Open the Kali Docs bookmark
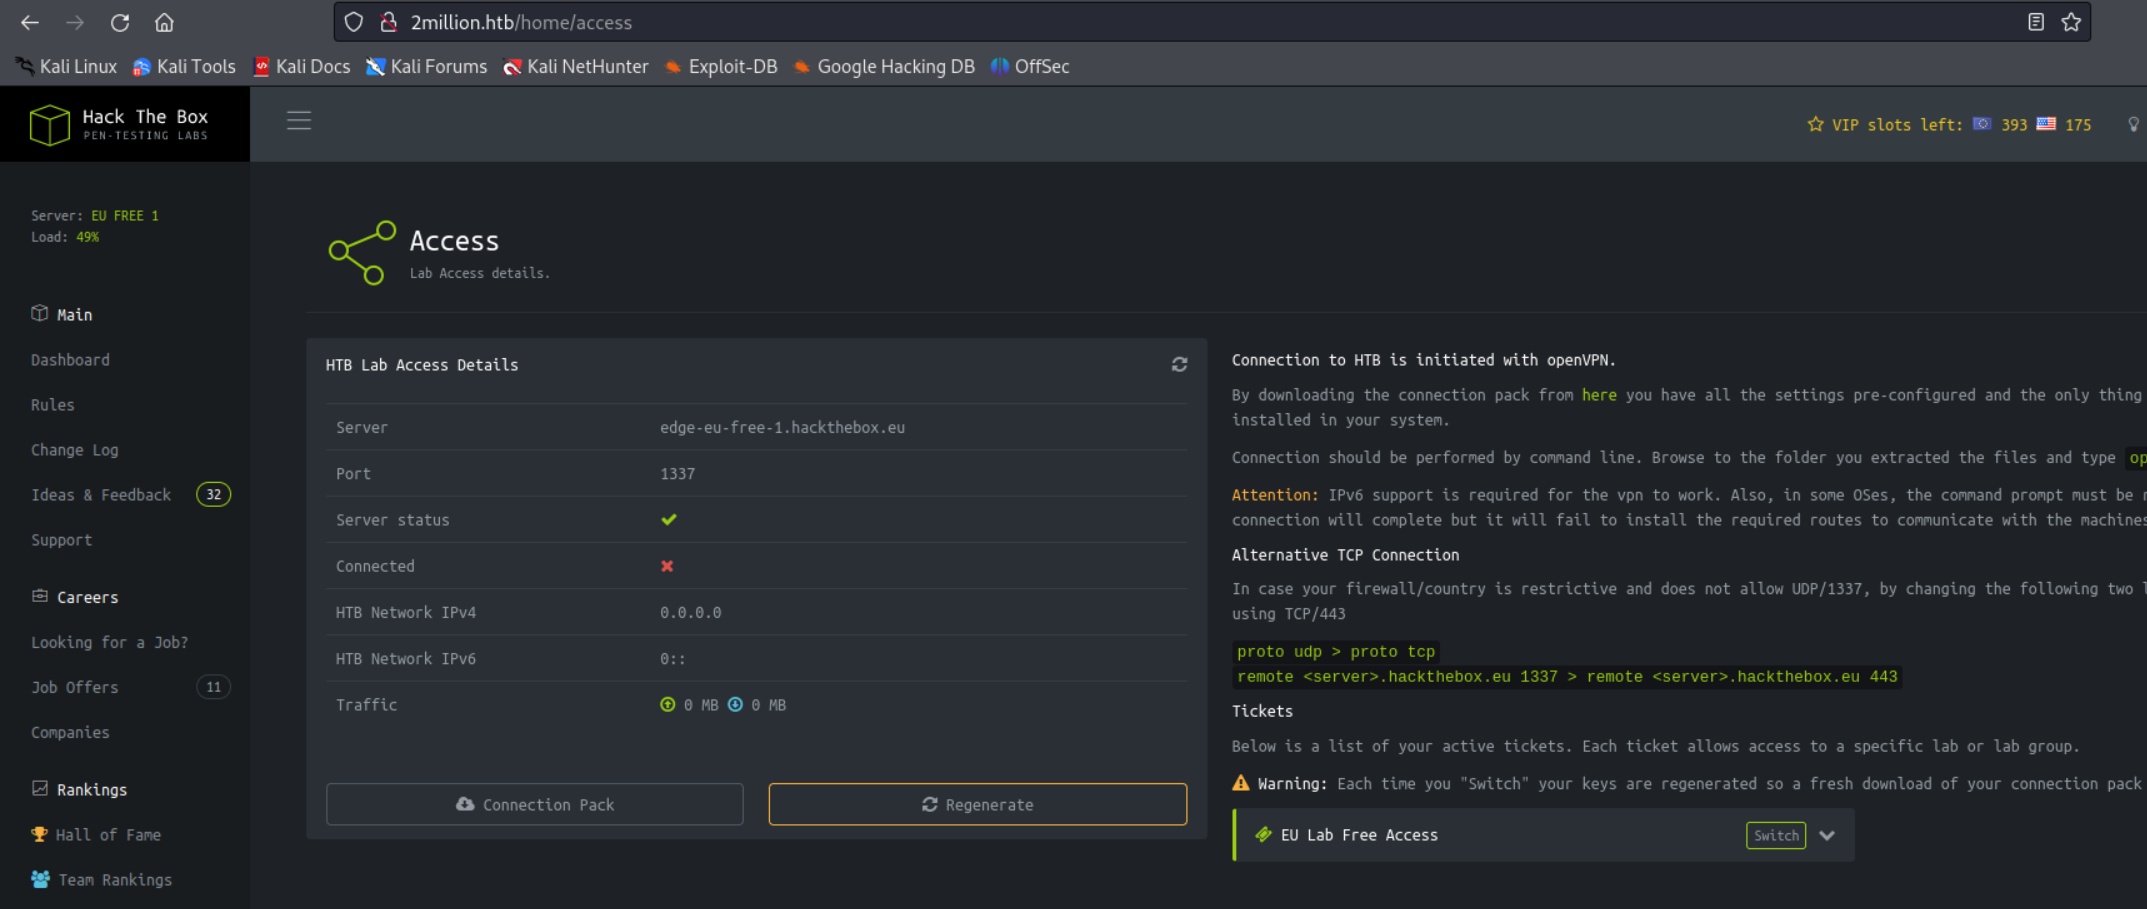This screenshot has width=2147, height=909. (301, 66)
